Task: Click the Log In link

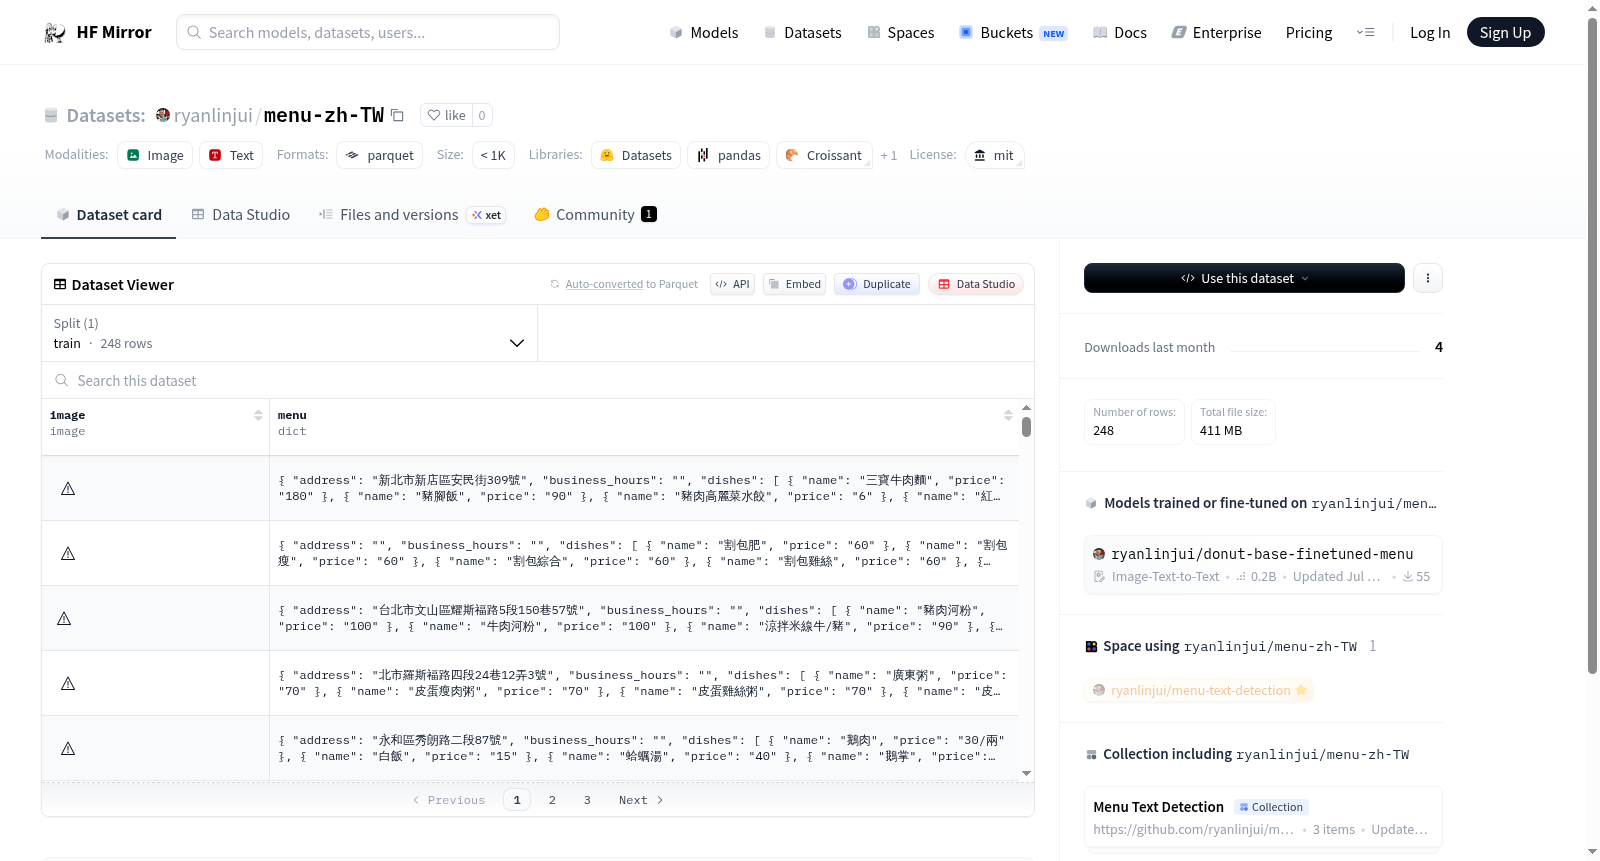Action: click(1430, 33)
